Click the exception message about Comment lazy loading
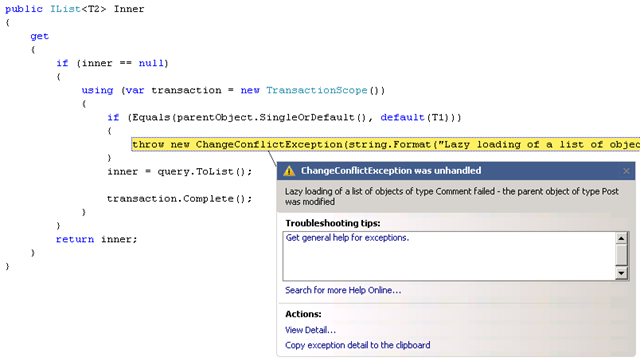Viewport: 640px width, 361px height. 452,196
